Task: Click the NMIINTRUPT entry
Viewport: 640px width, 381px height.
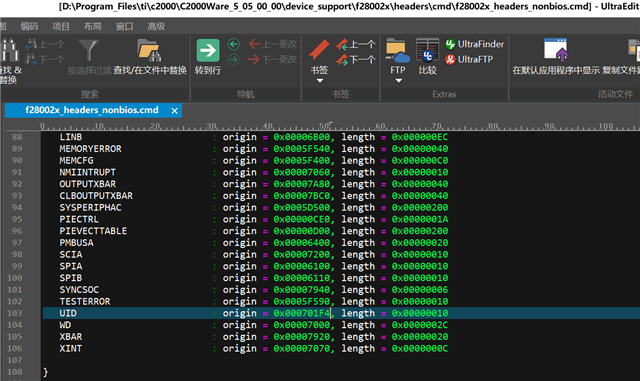Action: [87, 172]
